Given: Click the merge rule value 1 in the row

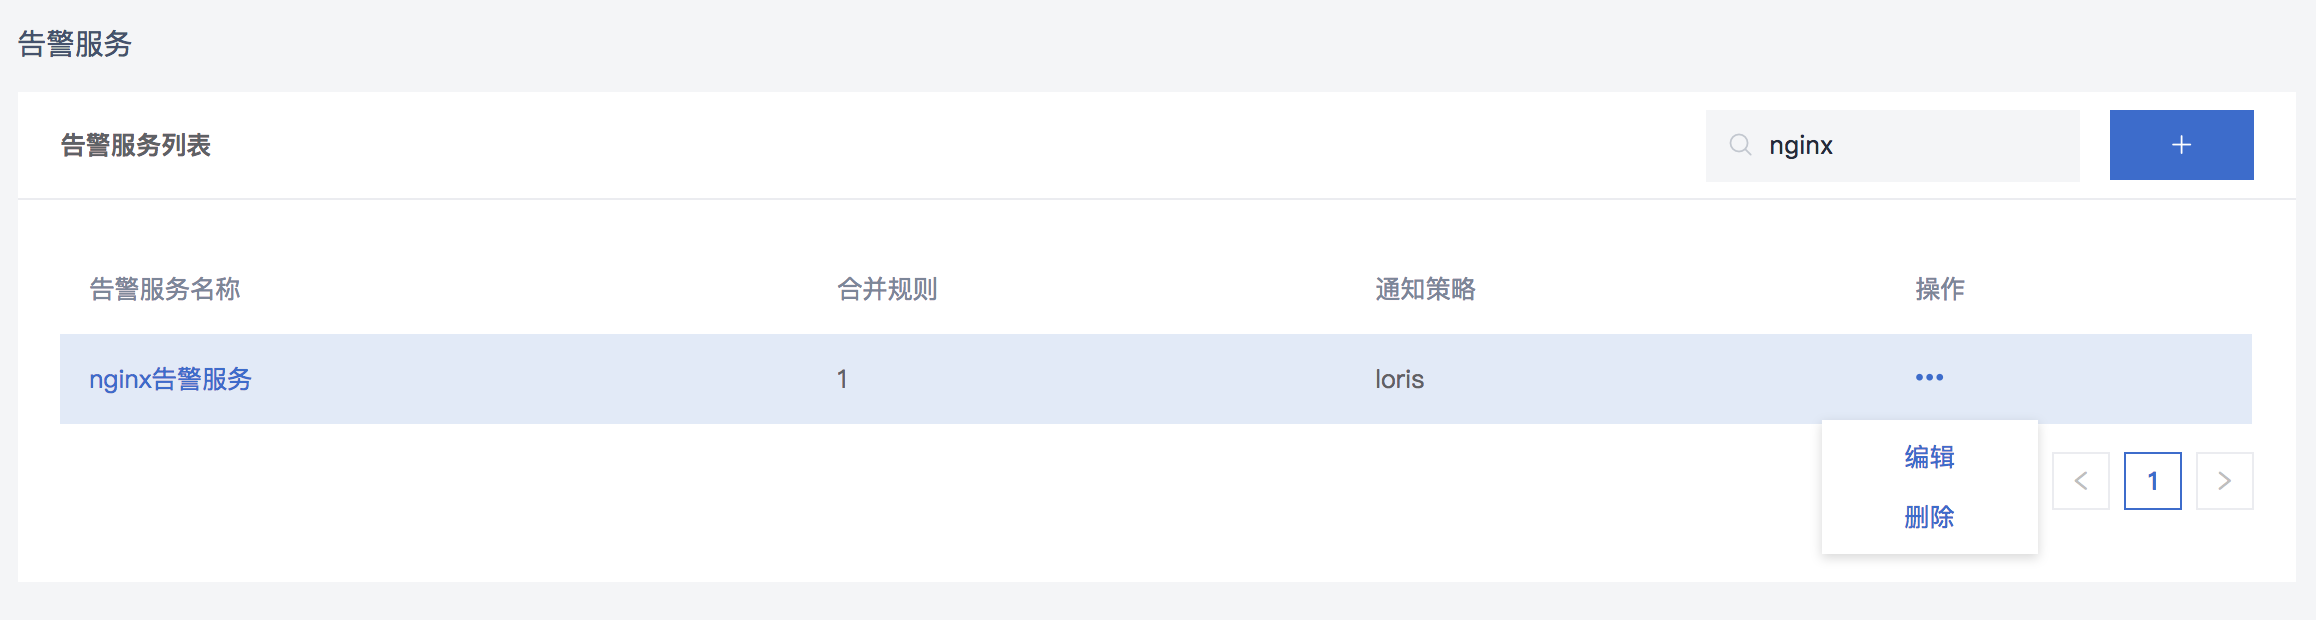Looking at the screenshot, I should pos(842,379).
